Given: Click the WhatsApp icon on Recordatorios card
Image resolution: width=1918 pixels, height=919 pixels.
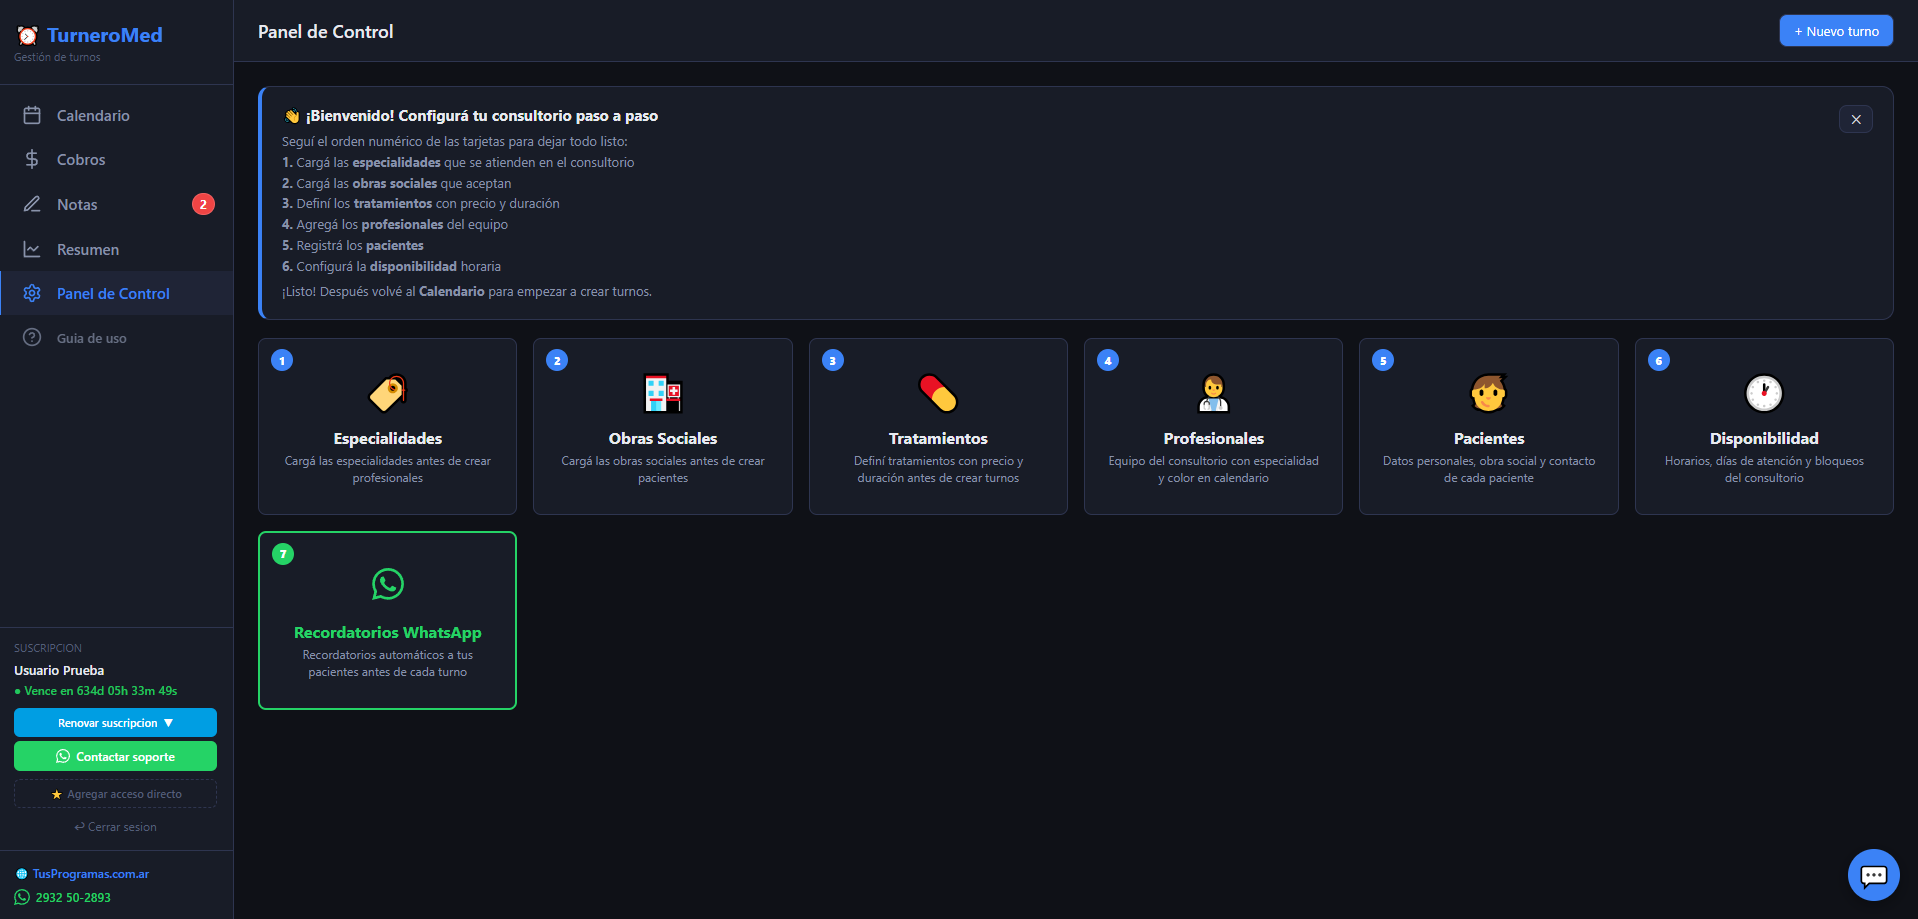Looking at the screenshot, I should pyautogui.click(x=387, y=585).
